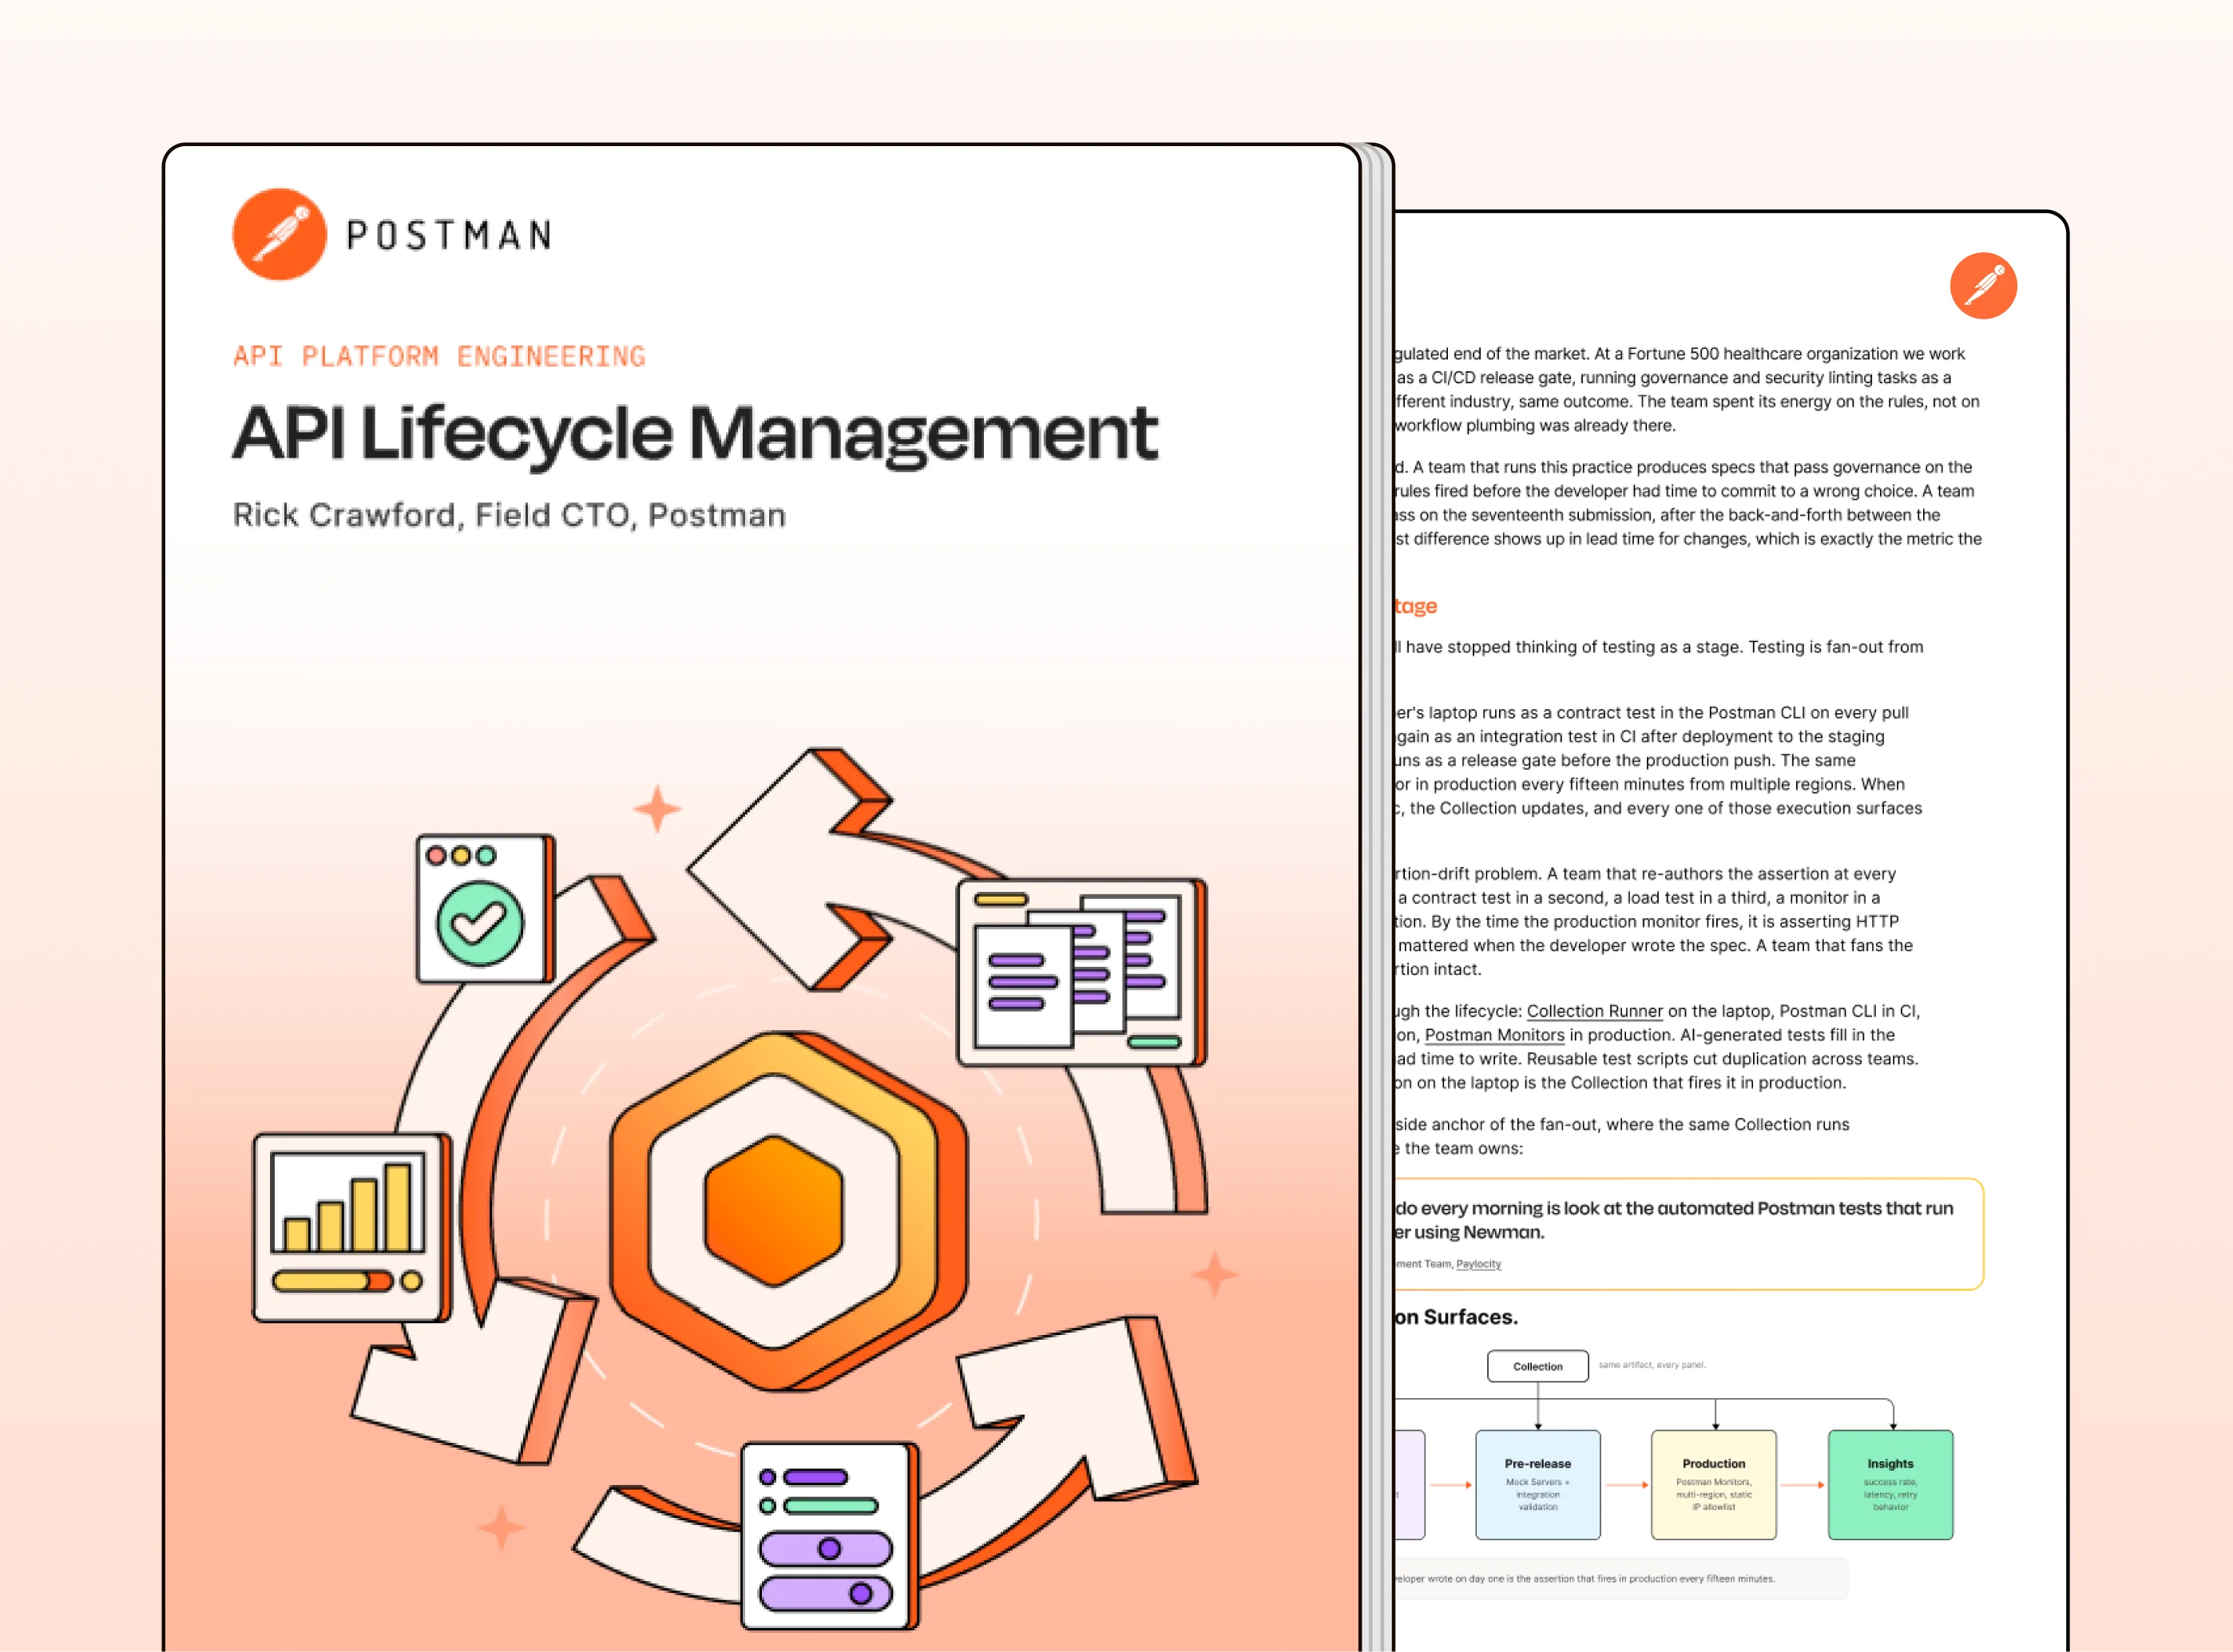The height and width of the screenshot is (1652, 2233).
Task: Click the 'on Surfaces.' heading
Action: click(1456, 1317)
